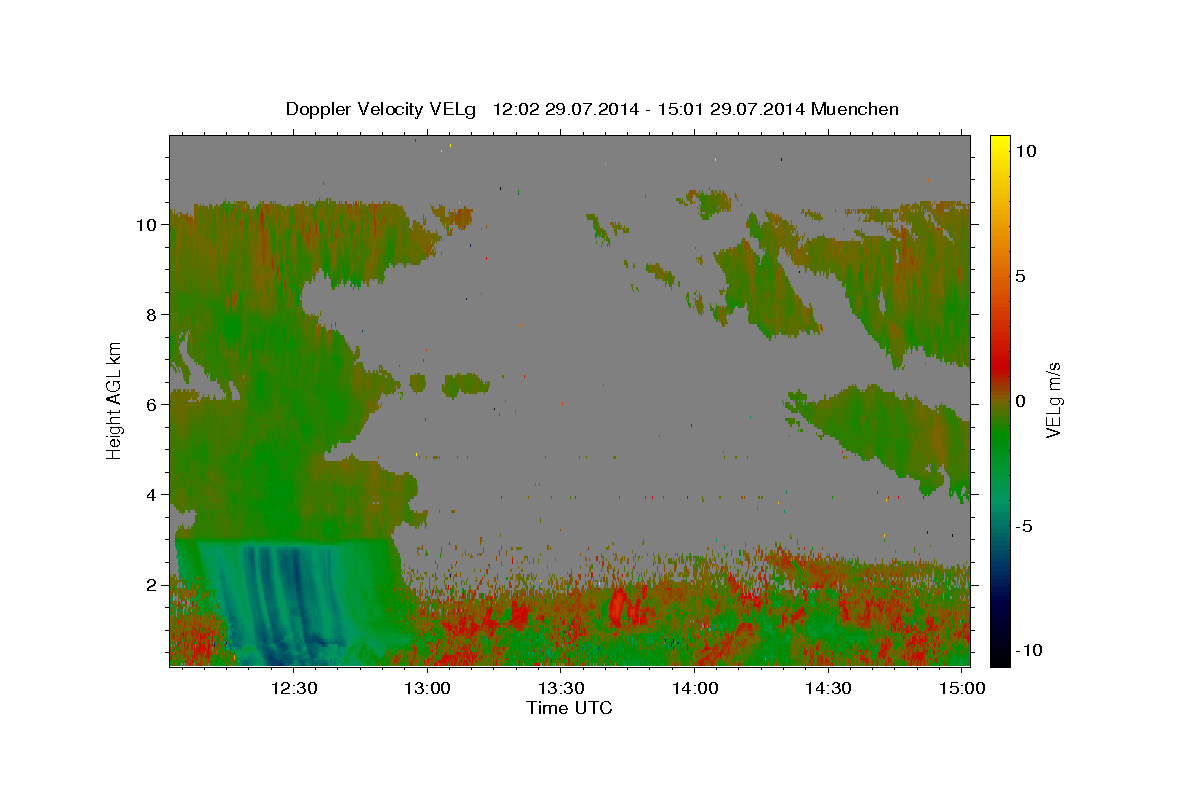Screen dimensions: 1200x800
Task: Click the 14:00 time tick label
Action: [695, 688]
